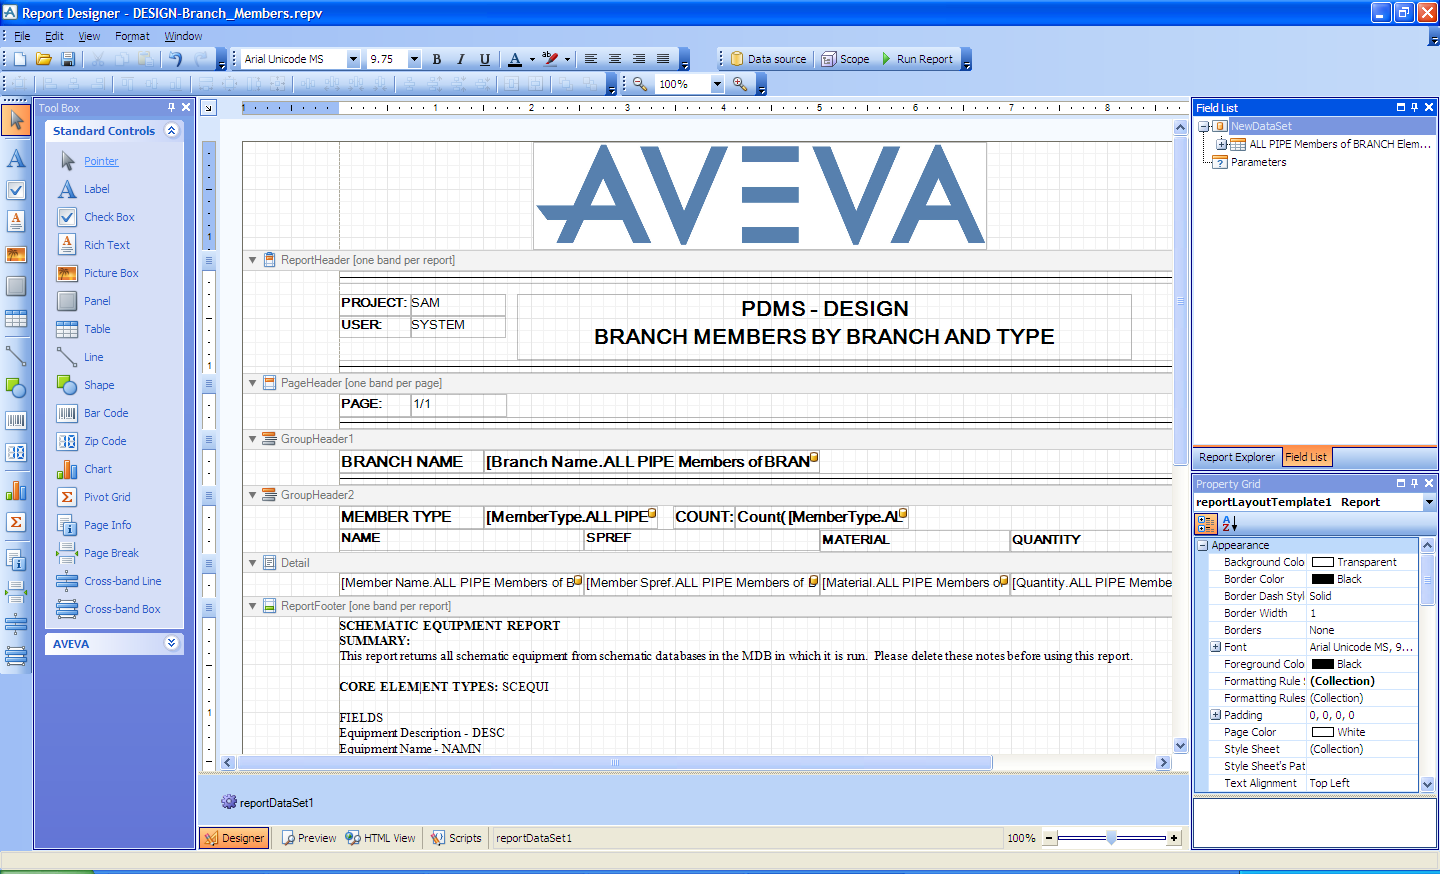
Task: Select the Line control
Action: [93, 357]
